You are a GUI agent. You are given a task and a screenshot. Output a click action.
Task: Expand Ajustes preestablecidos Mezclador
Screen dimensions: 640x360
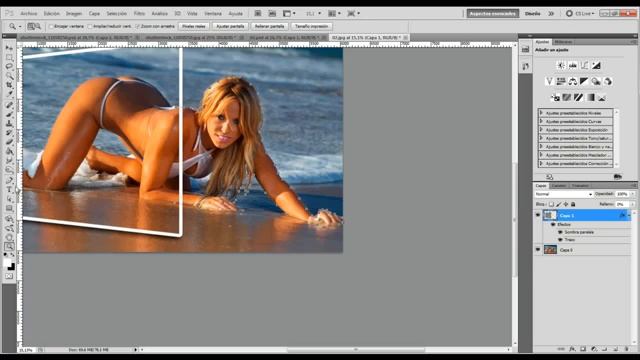pyautogui.click(x=542, y=155)
